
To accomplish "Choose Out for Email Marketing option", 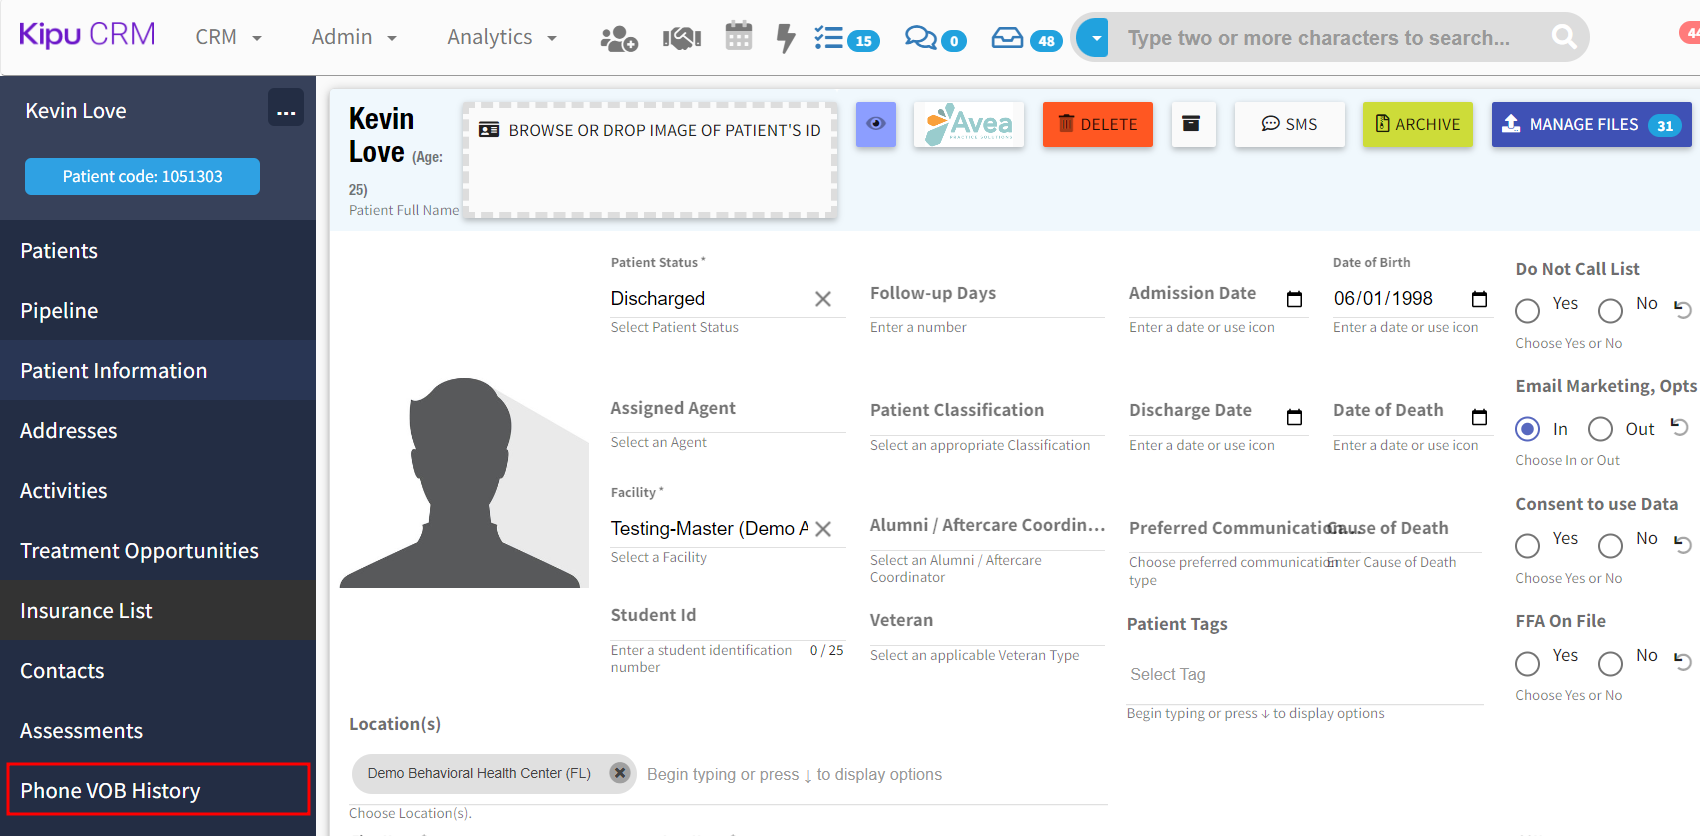I will coord(1600,429).
